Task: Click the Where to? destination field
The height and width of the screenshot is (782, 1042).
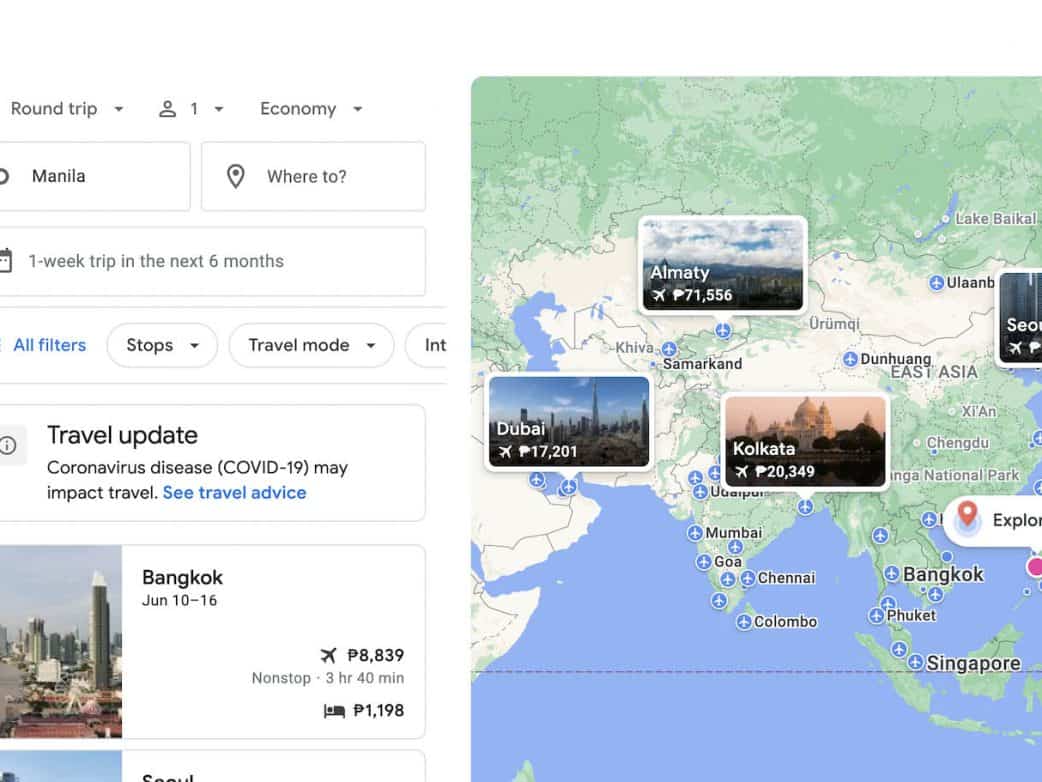Action: pos(313,176)
